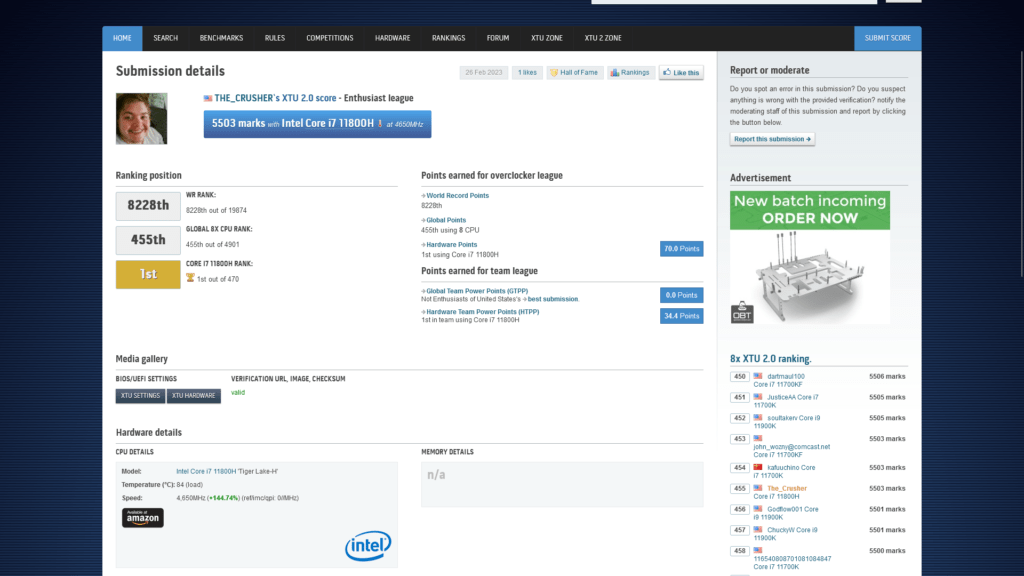Click the China flag next to kafuuchino
Image resolution: width=1024 pixels, height=576 pixels.
(758, 468)
